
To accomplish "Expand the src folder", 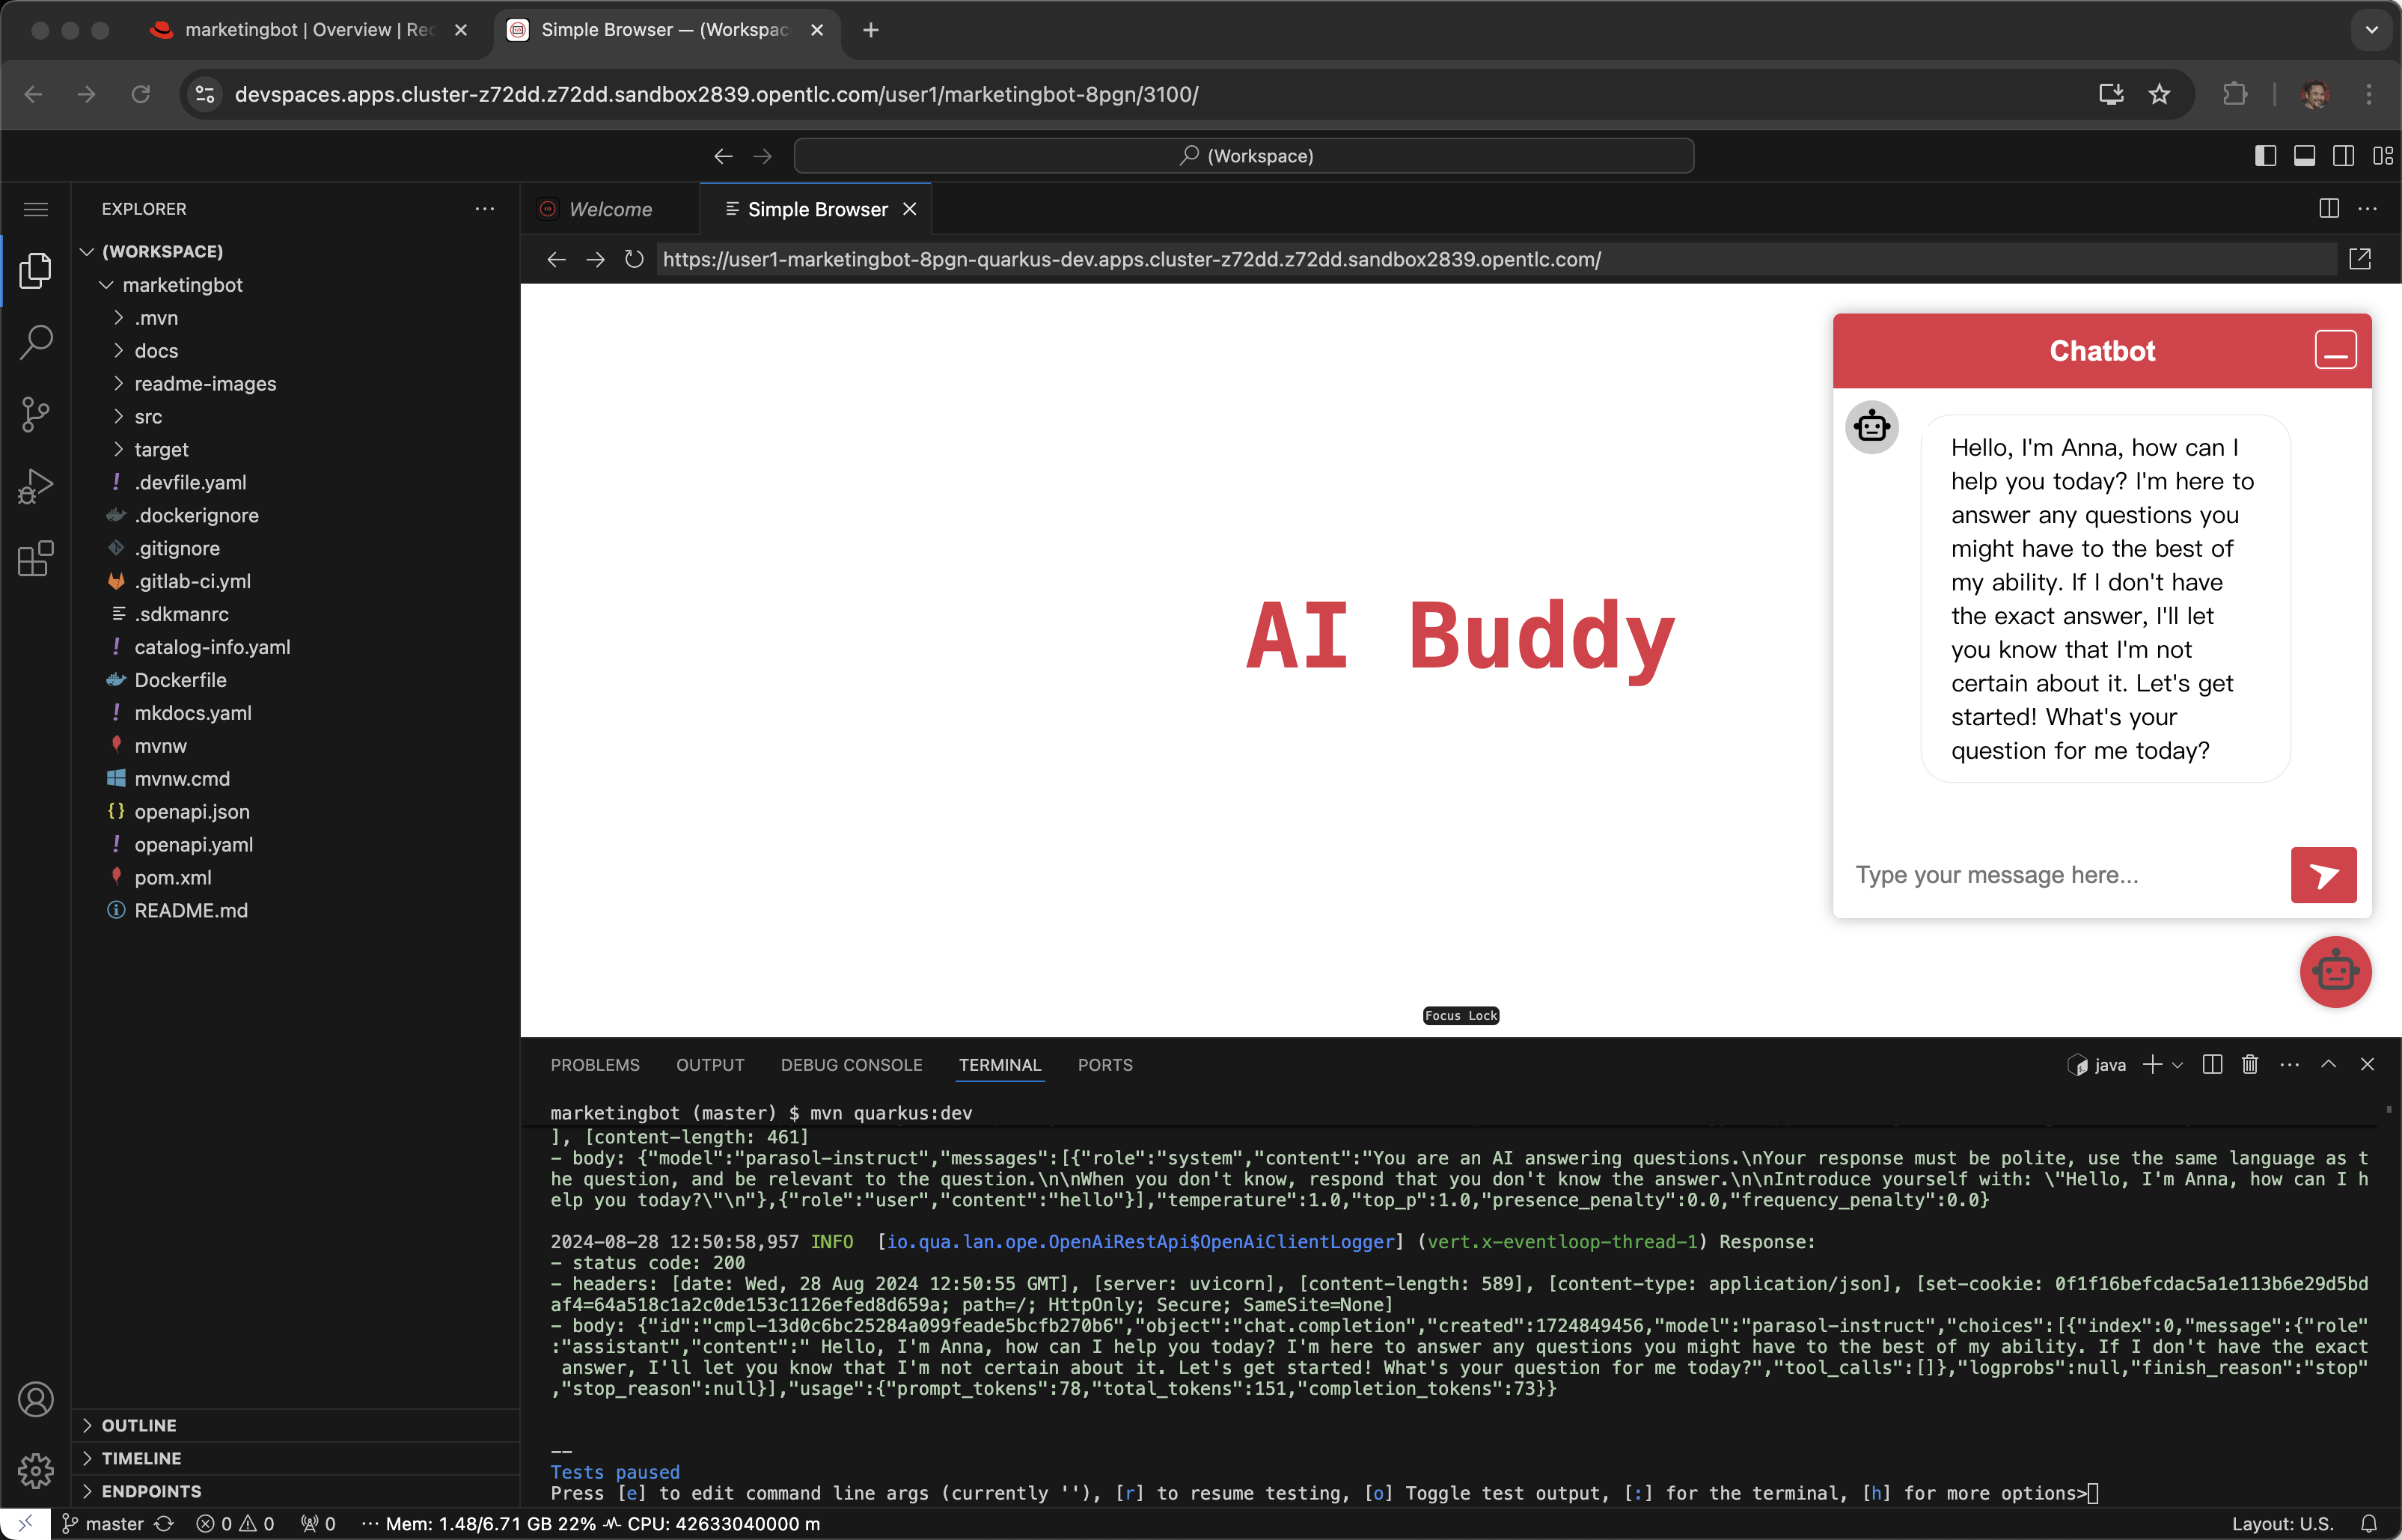I will (x=148, y=417).
